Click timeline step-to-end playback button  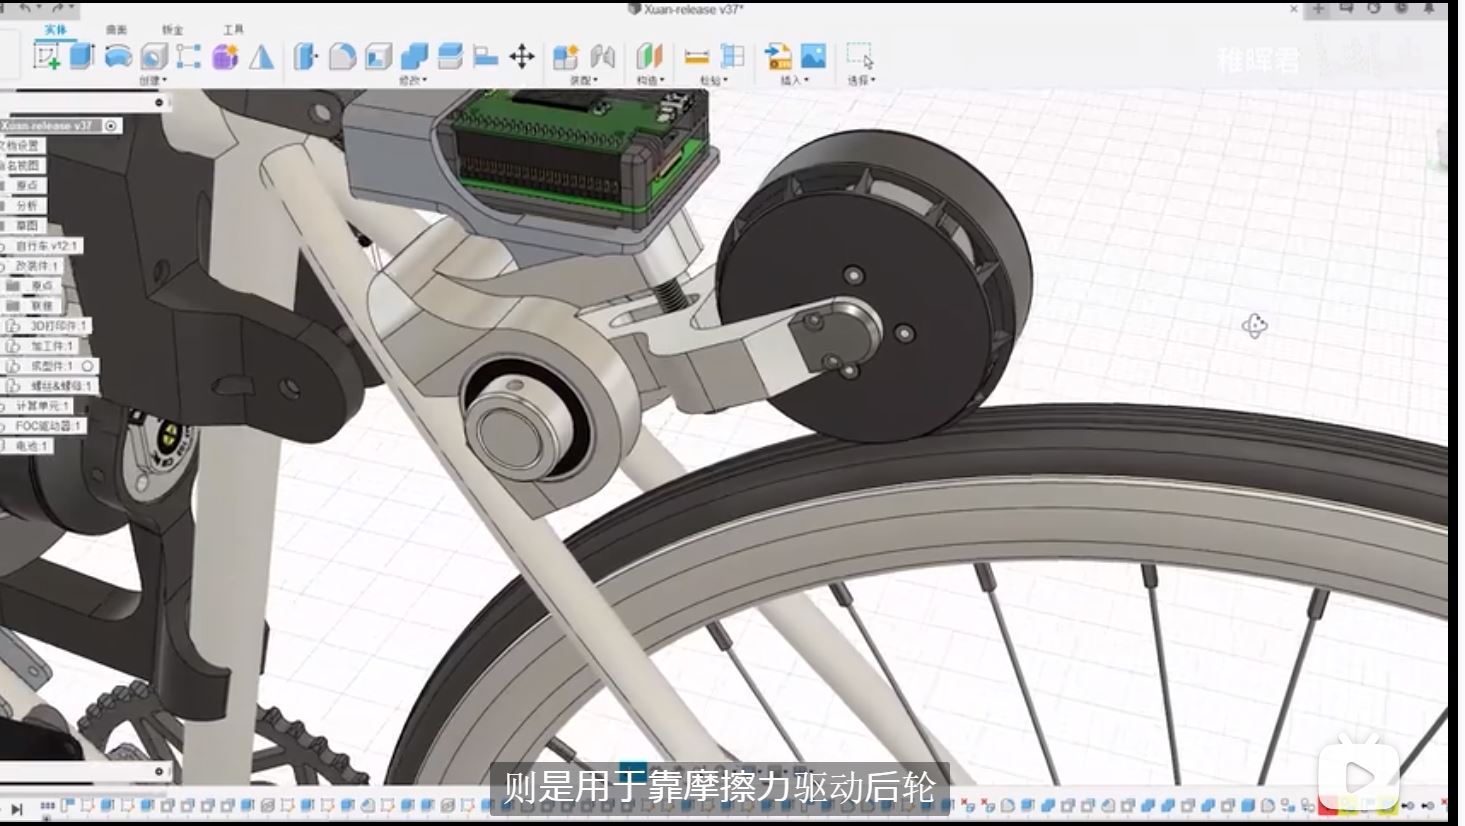[17, 808]
